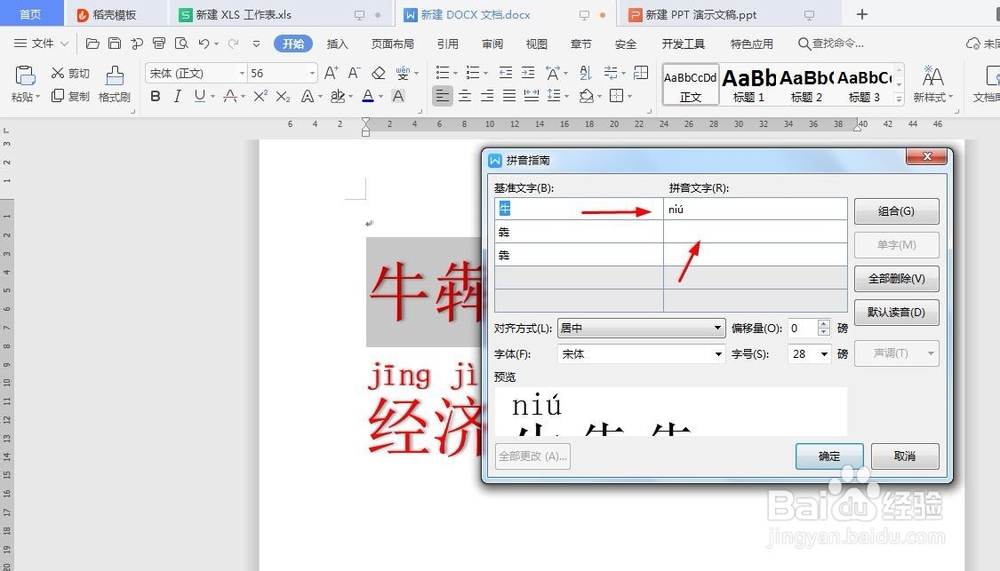Screen dimensions: 1000x571
Task: Switch to the 页面布局 ribbon tab
Action: 393,43
